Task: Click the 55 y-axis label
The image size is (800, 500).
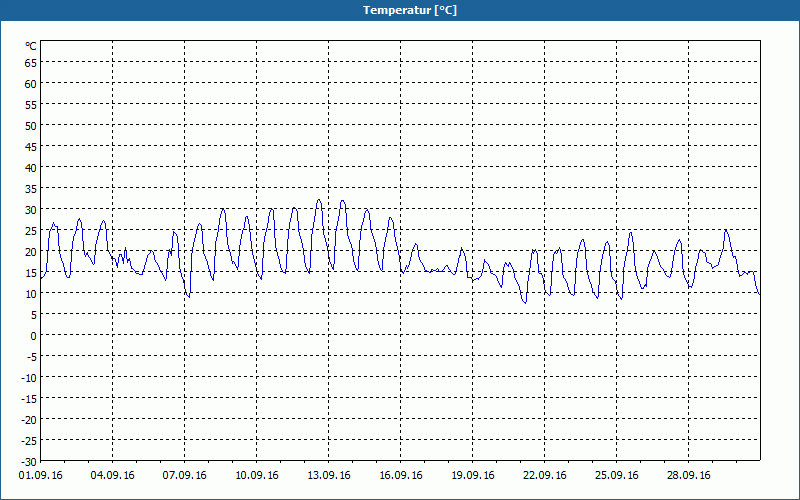Action: click(31, 105)
